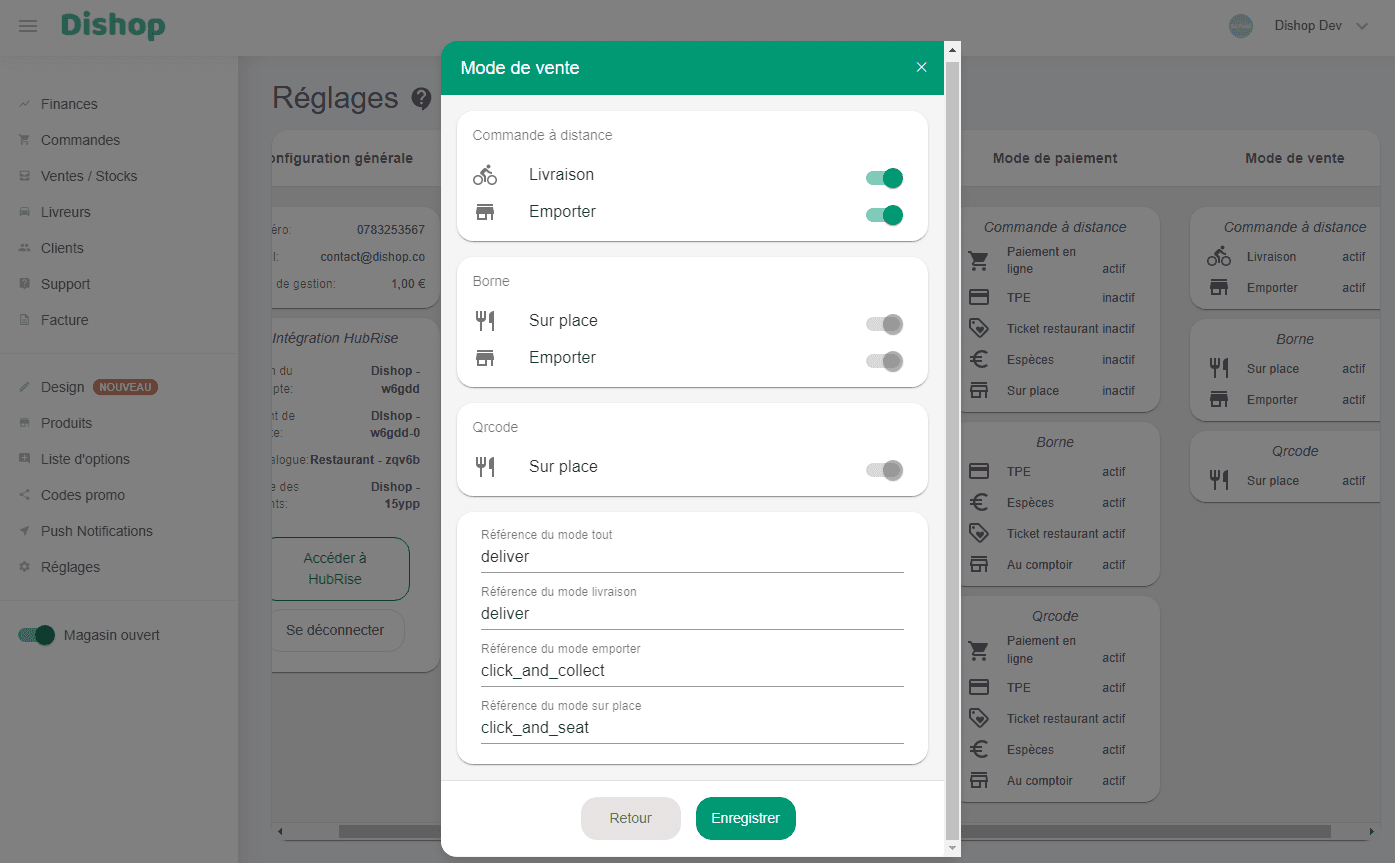Enable Sur place switch under Borne
This screenshot has height=863, width=1395.
click(x=885, y=324)
